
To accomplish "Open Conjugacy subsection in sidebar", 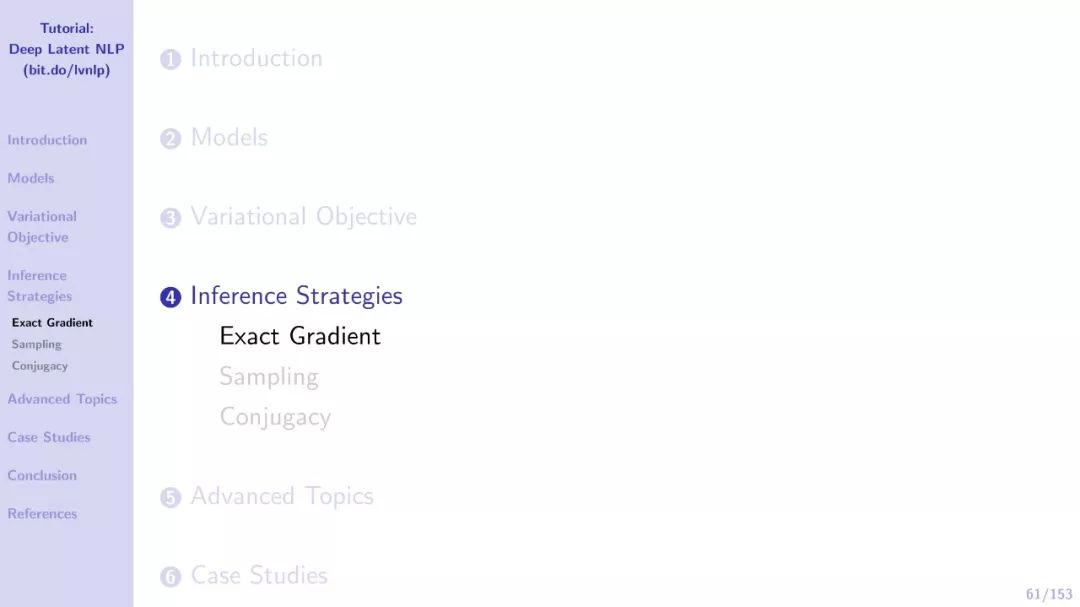I will pos(40,366).
